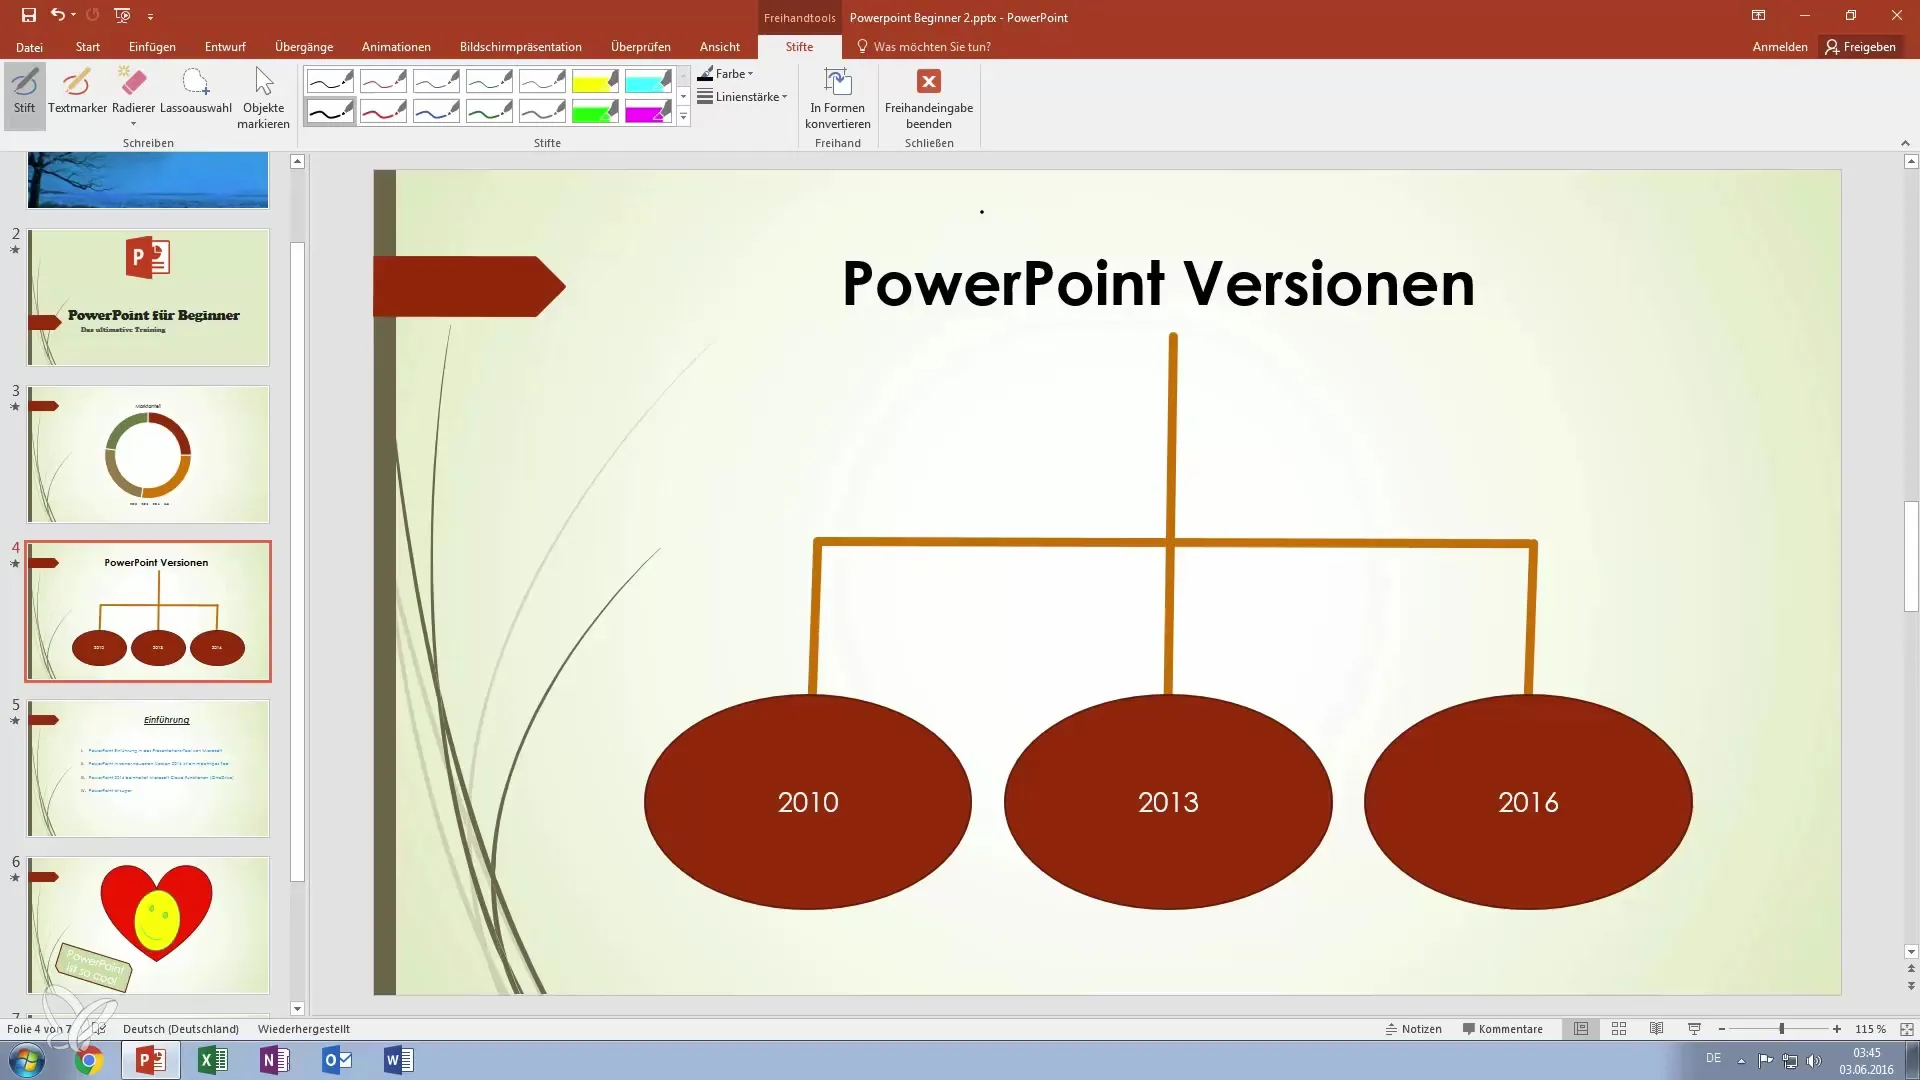Image resolution: width=1920 pixels, height=1080 pixels.
Task: Open the Bildschirmpräsentation tab
Action: tap(520, 47)
